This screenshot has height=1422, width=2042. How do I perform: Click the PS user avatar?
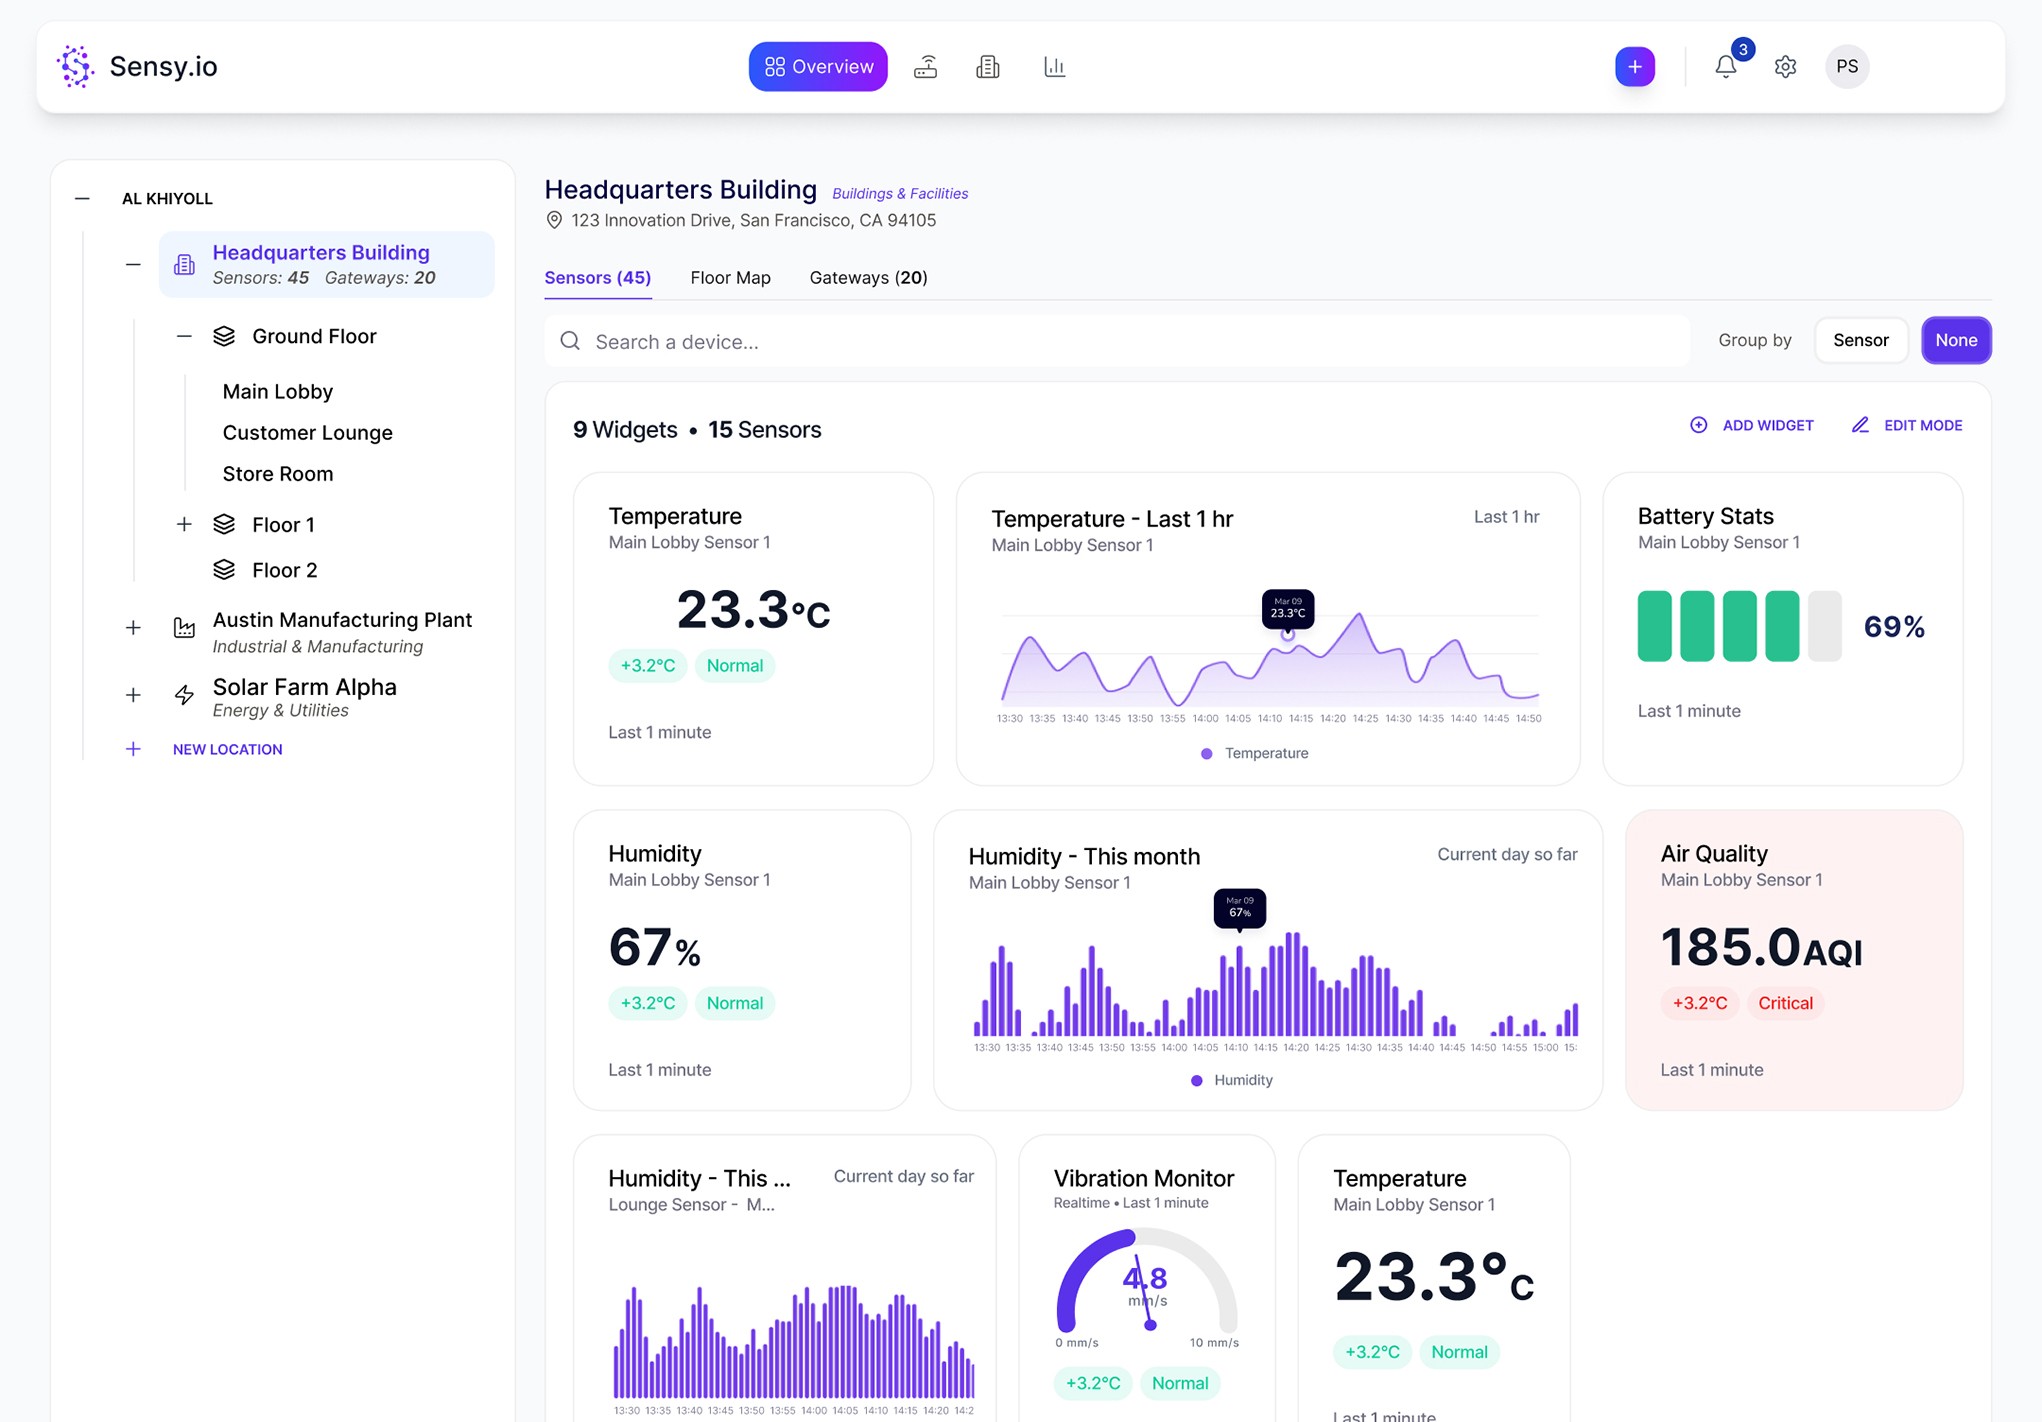1846,67
